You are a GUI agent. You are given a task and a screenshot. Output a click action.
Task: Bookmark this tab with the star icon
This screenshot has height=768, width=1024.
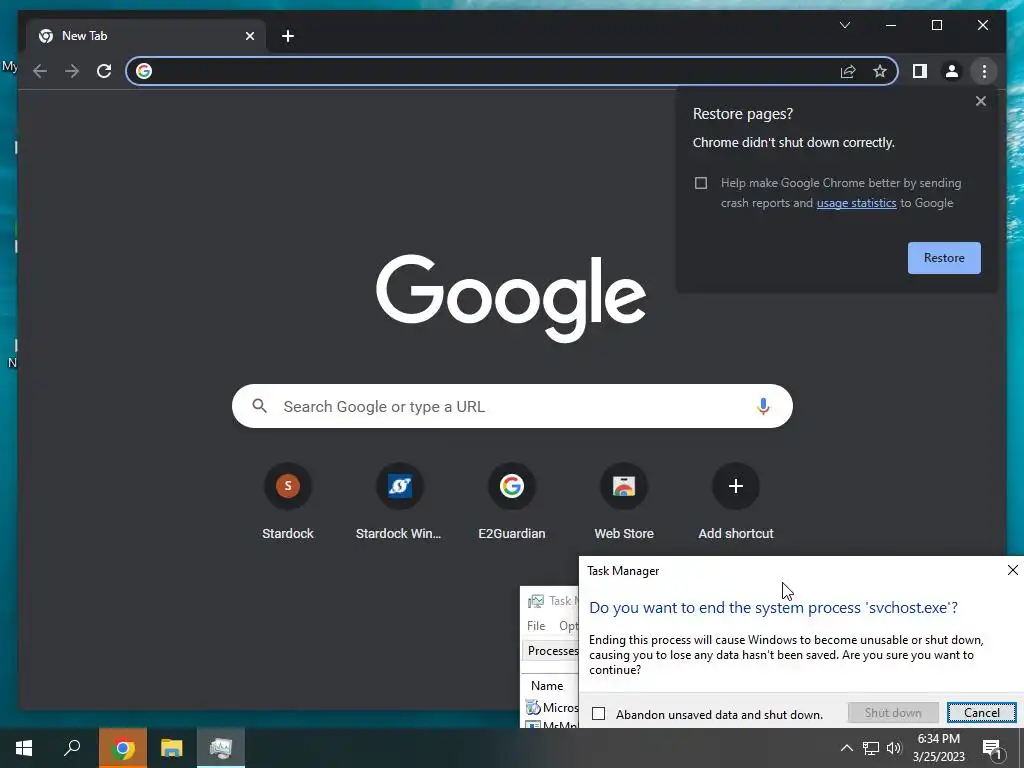[880, 71]
